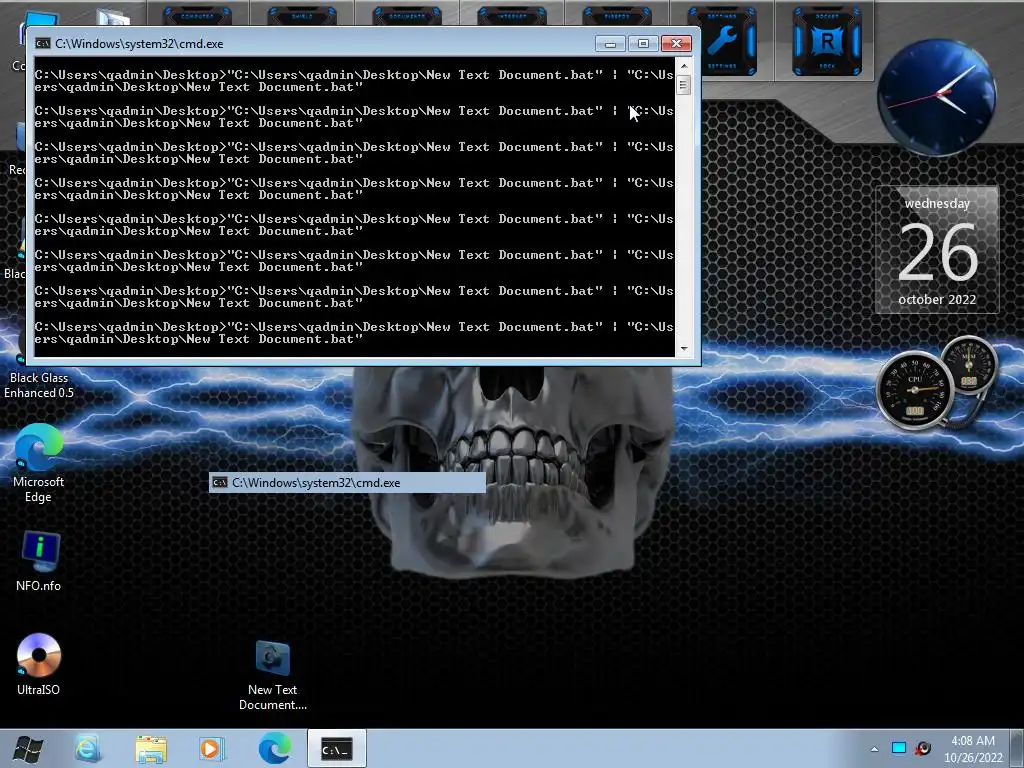This screenshot has height=768, width=1024.
Task: Click the cmd scrollbar thumb
Action: 684,85
